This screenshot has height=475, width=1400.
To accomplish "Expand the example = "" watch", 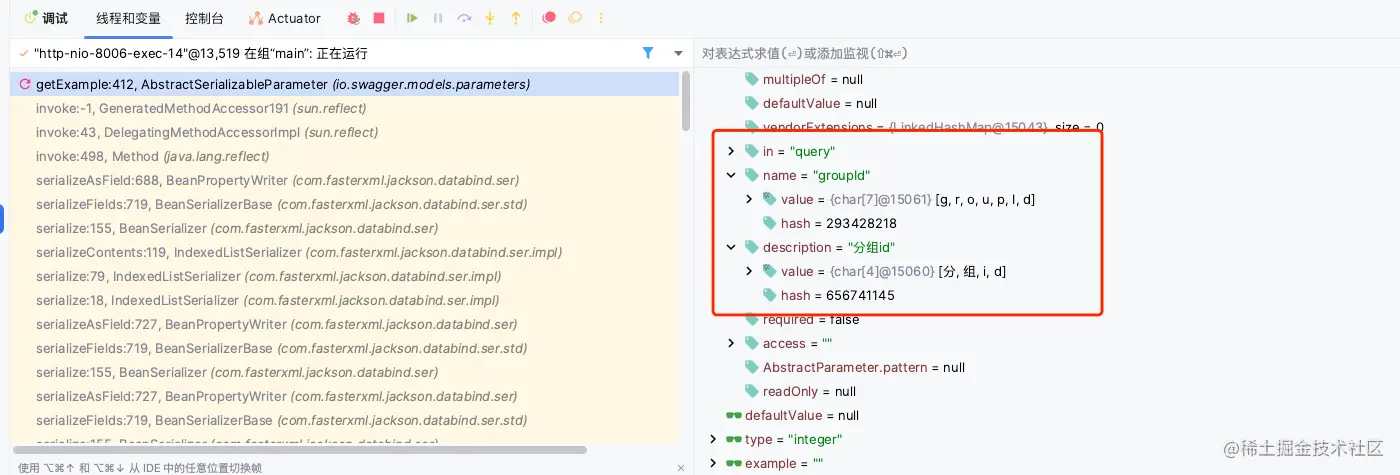I will click(x=713, y=463).
